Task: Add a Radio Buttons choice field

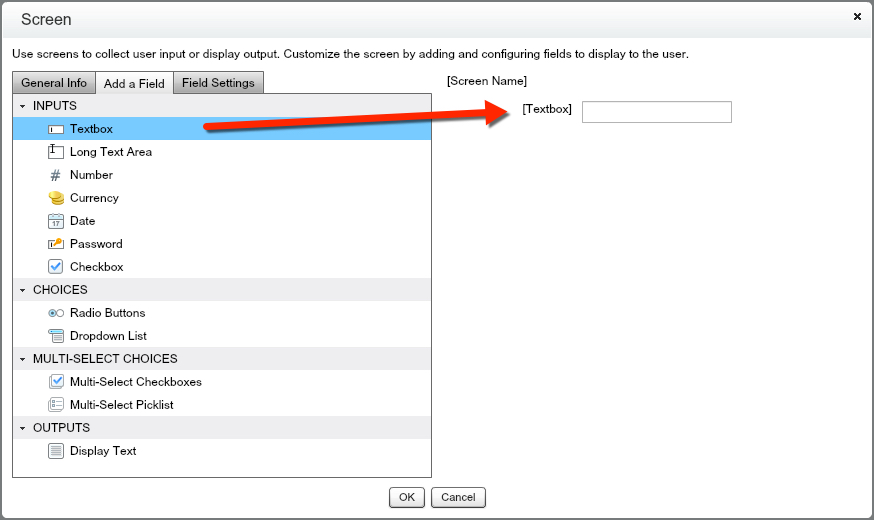Action: click(107, 313)
